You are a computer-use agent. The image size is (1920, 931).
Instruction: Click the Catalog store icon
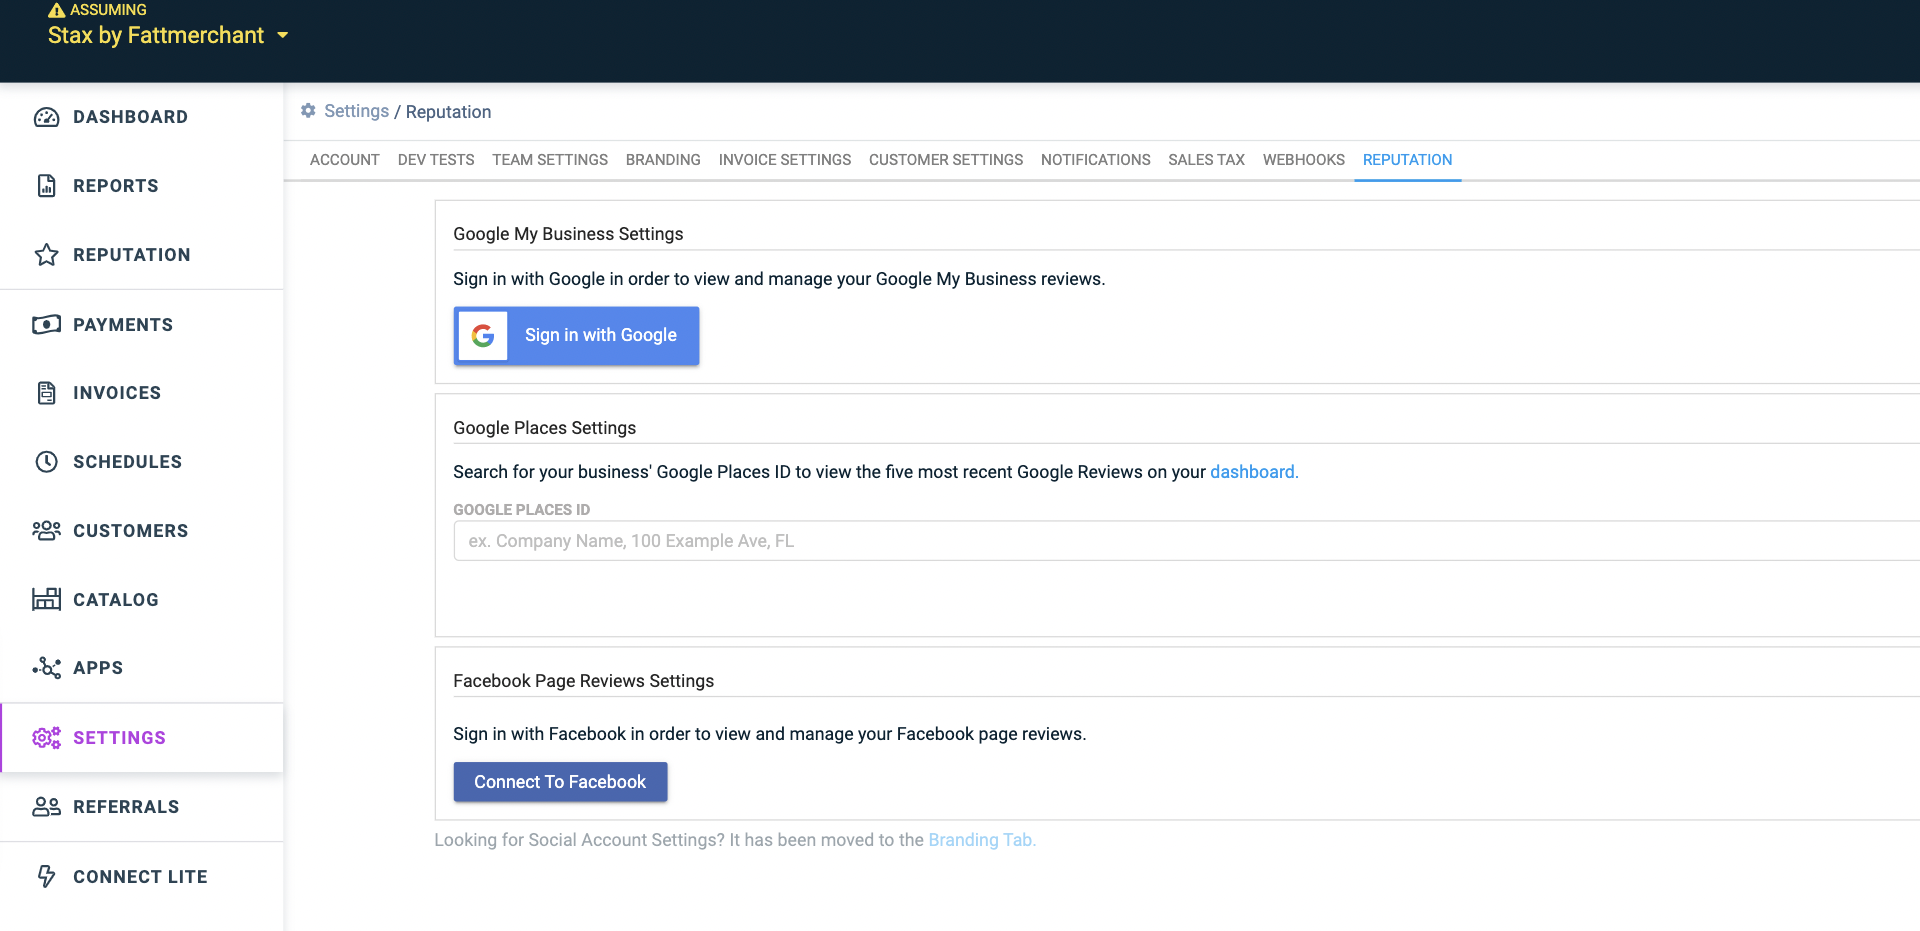(x=46, y=599)
